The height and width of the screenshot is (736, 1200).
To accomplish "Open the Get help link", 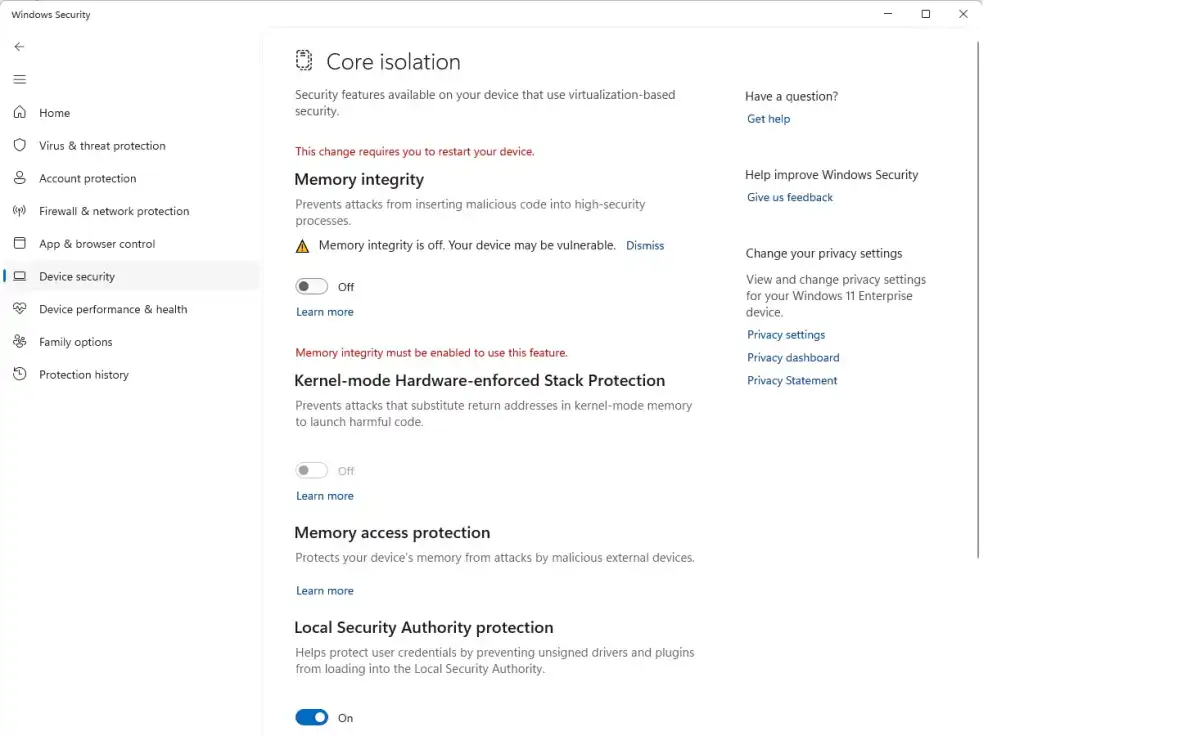I will click(x=768, y=119).
